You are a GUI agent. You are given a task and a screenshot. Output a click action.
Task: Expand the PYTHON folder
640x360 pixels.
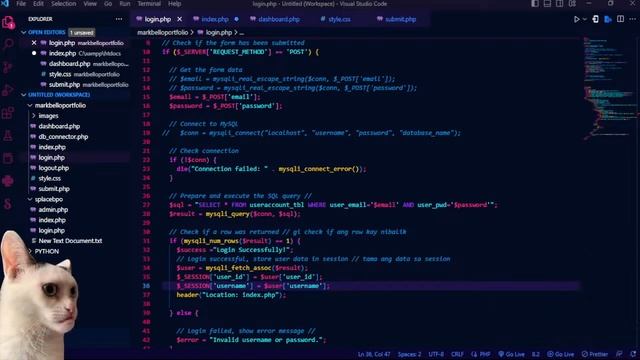point(30,251)
